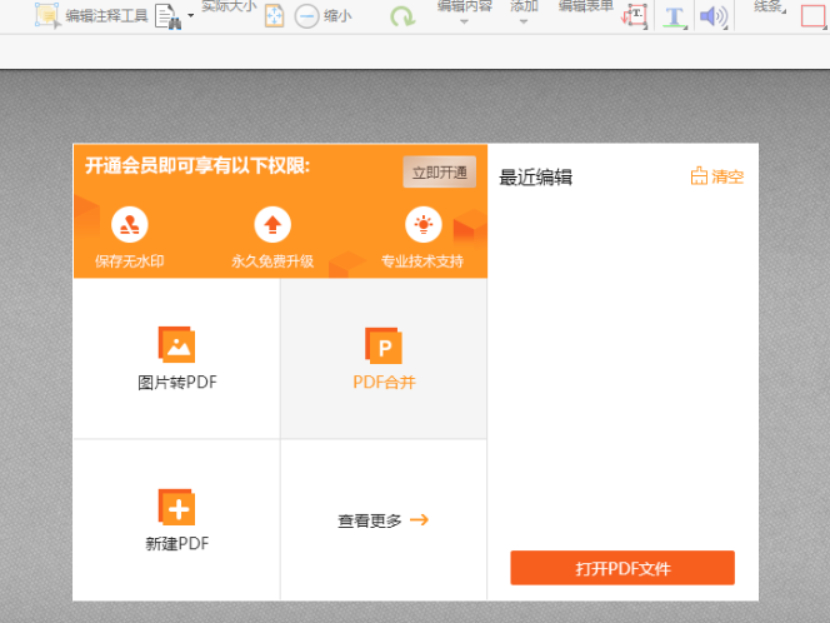Click the fit page icon

point(274,16)
